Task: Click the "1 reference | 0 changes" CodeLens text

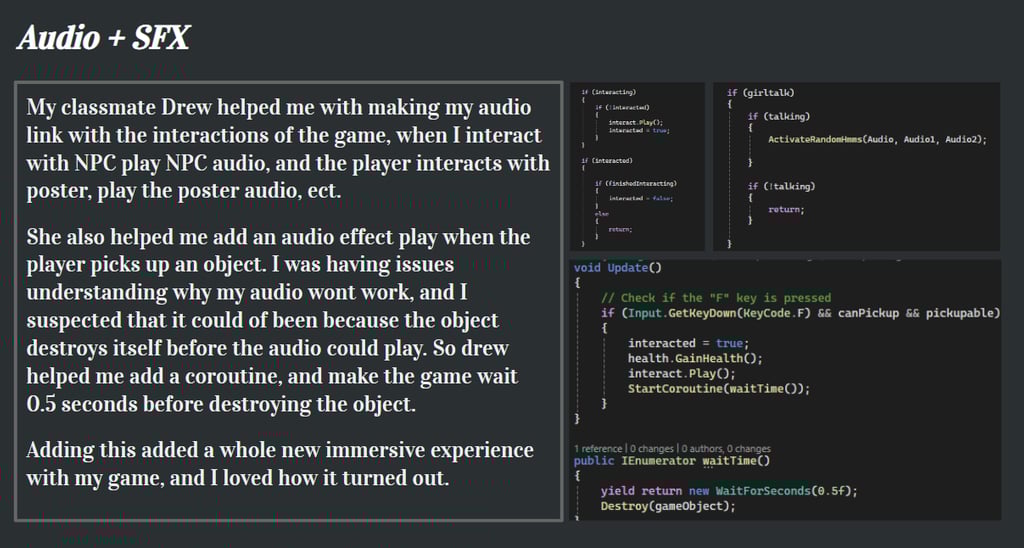Action: pos(672,449)
